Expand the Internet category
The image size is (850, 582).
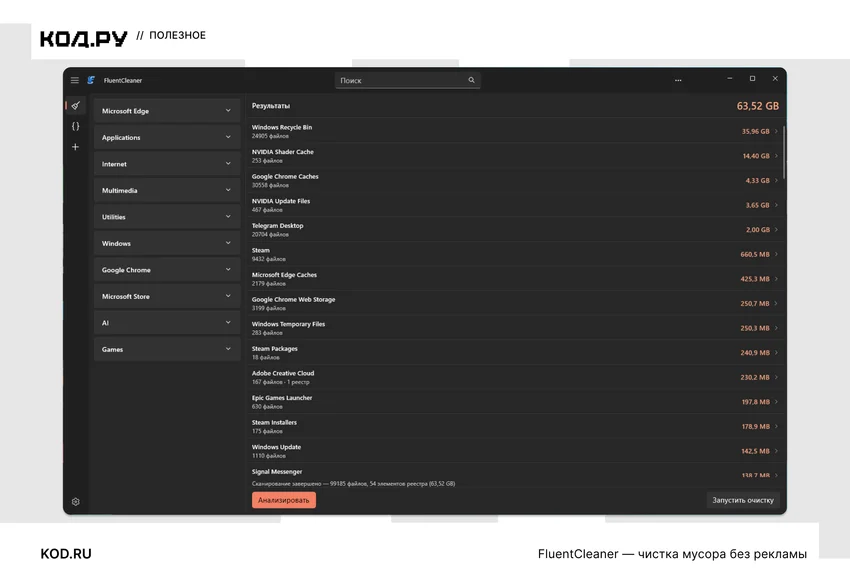[167, 164]
